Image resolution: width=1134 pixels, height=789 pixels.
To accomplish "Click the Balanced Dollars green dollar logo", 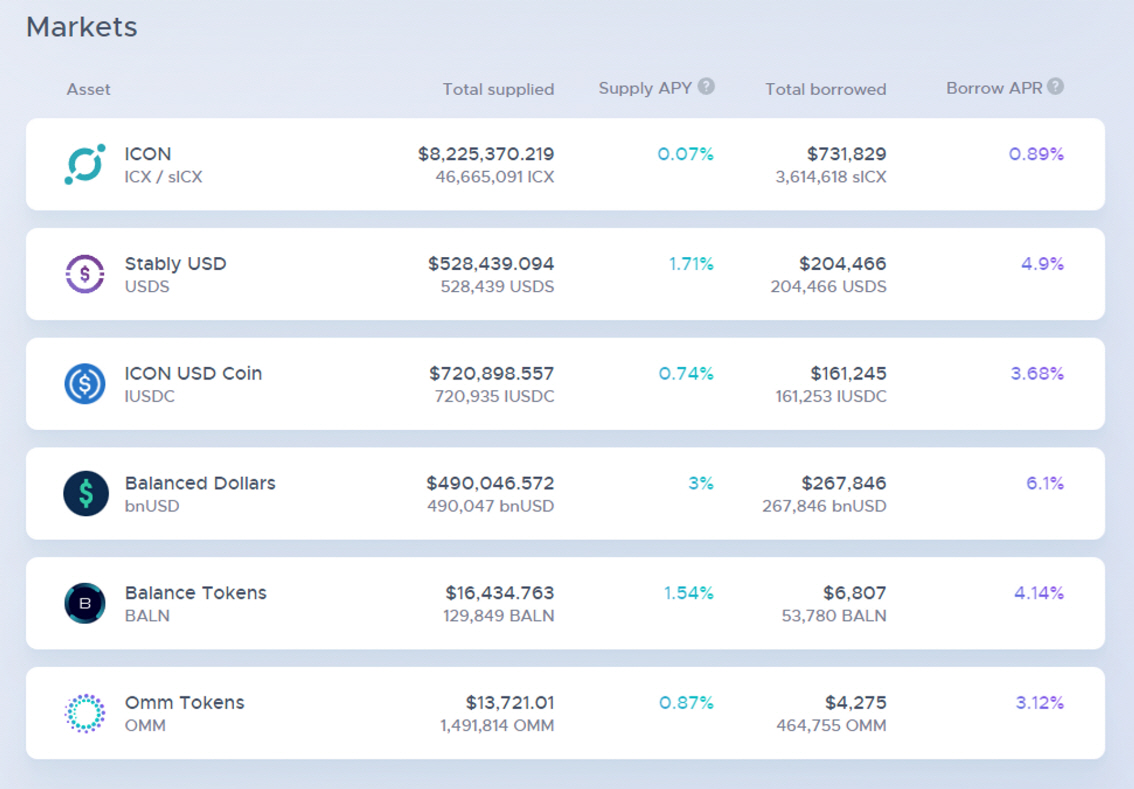I will click(86, 494).
